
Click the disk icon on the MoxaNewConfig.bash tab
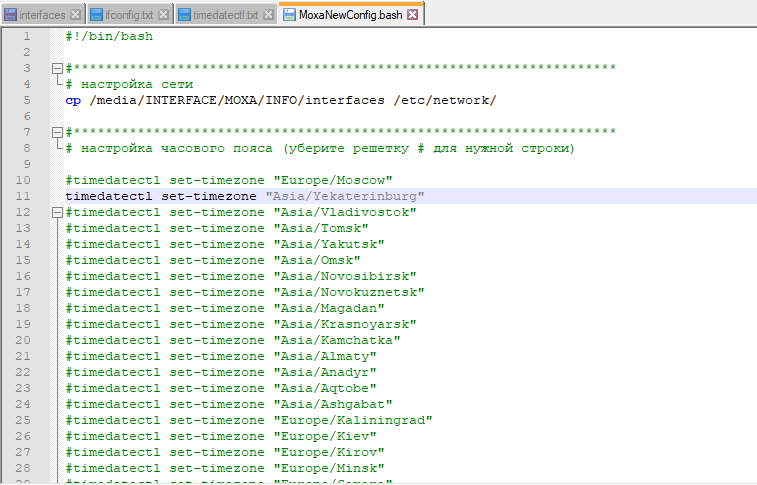coord(289,15)
